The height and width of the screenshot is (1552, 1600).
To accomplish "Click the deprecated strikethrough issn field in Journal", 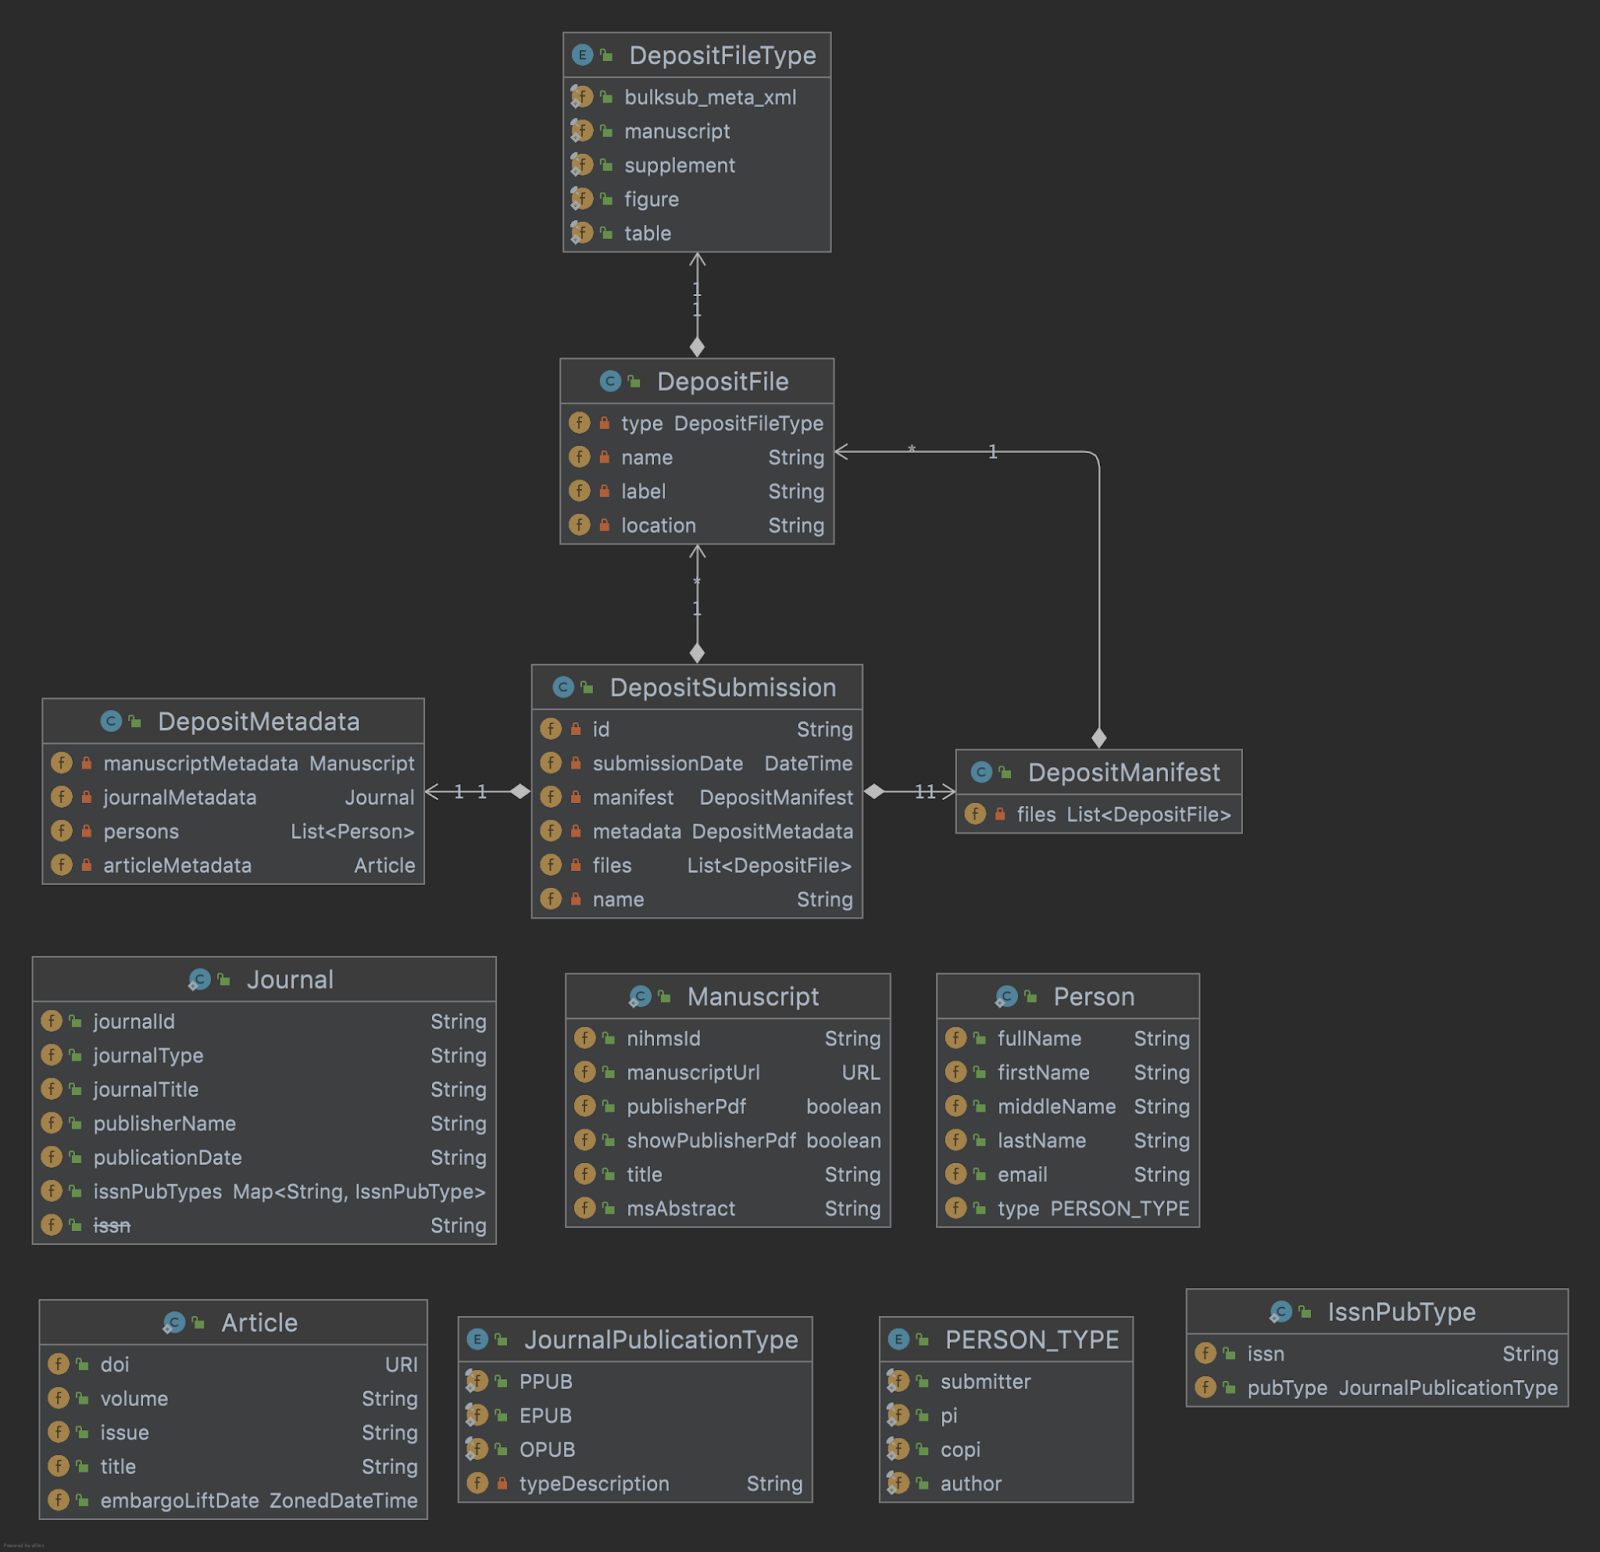I will click(112, 1225).
